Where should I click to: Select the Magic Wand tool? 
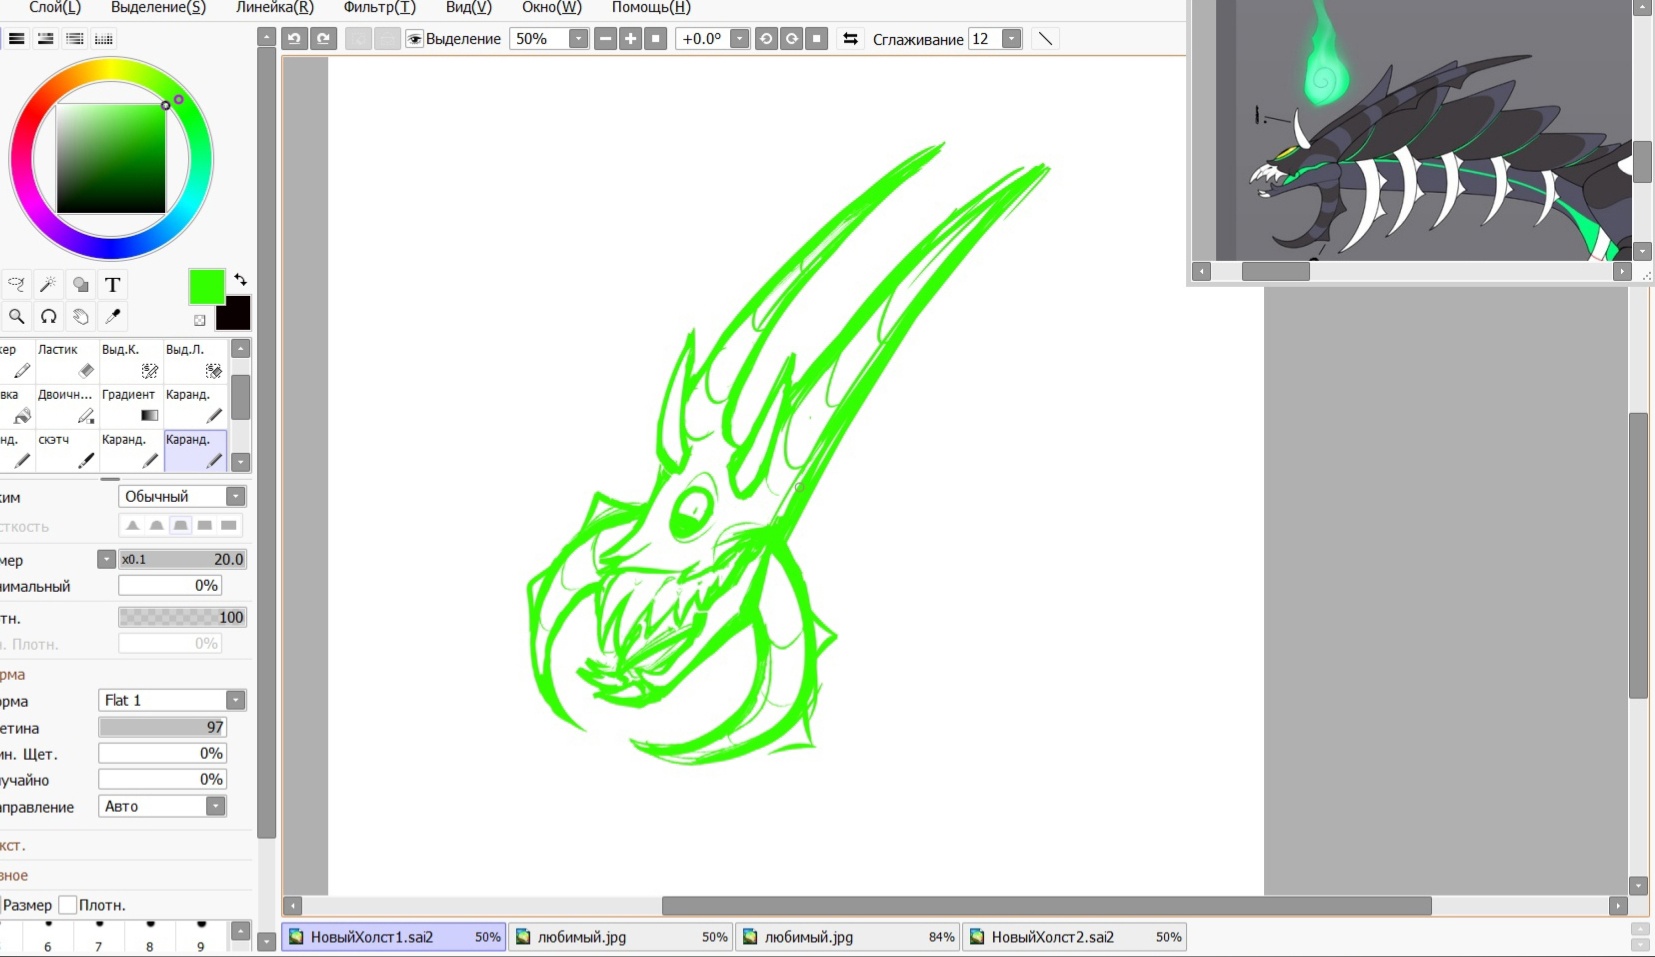point(48,285)
